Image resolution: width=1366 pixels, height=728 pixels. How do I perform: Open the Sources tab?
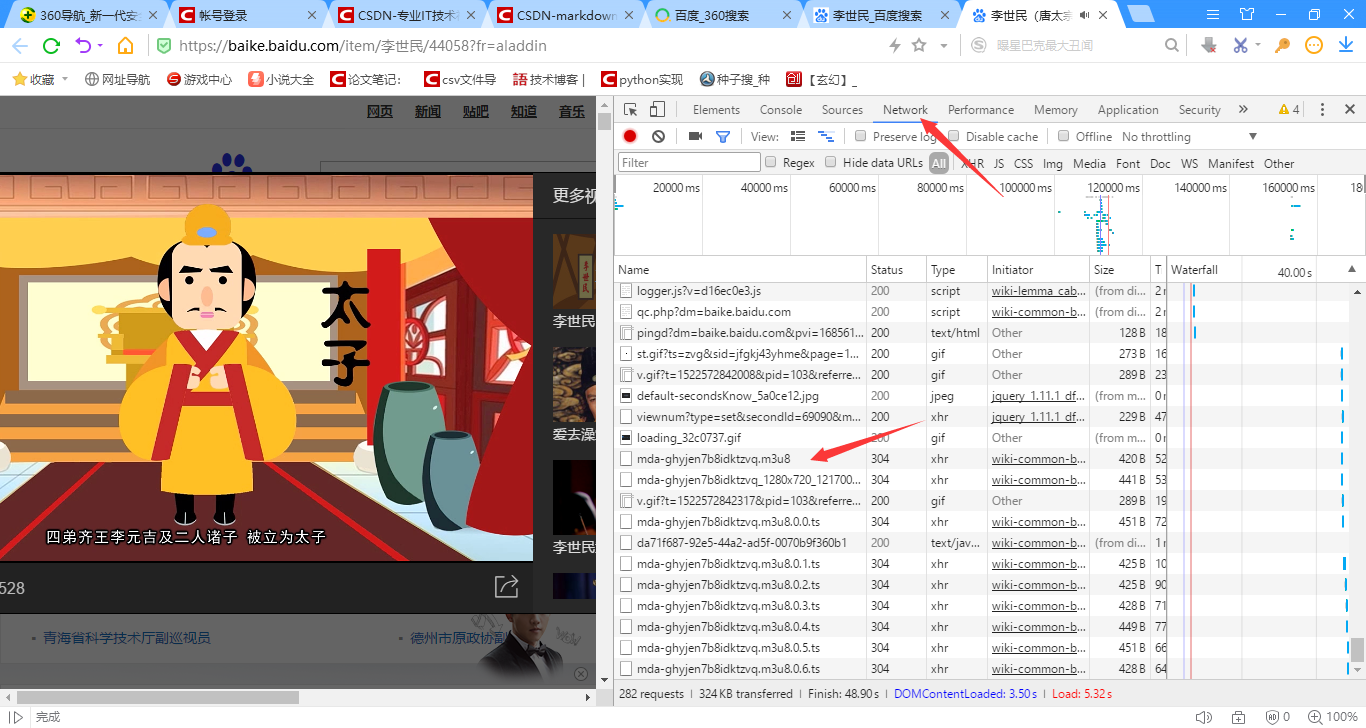point(842,110)
